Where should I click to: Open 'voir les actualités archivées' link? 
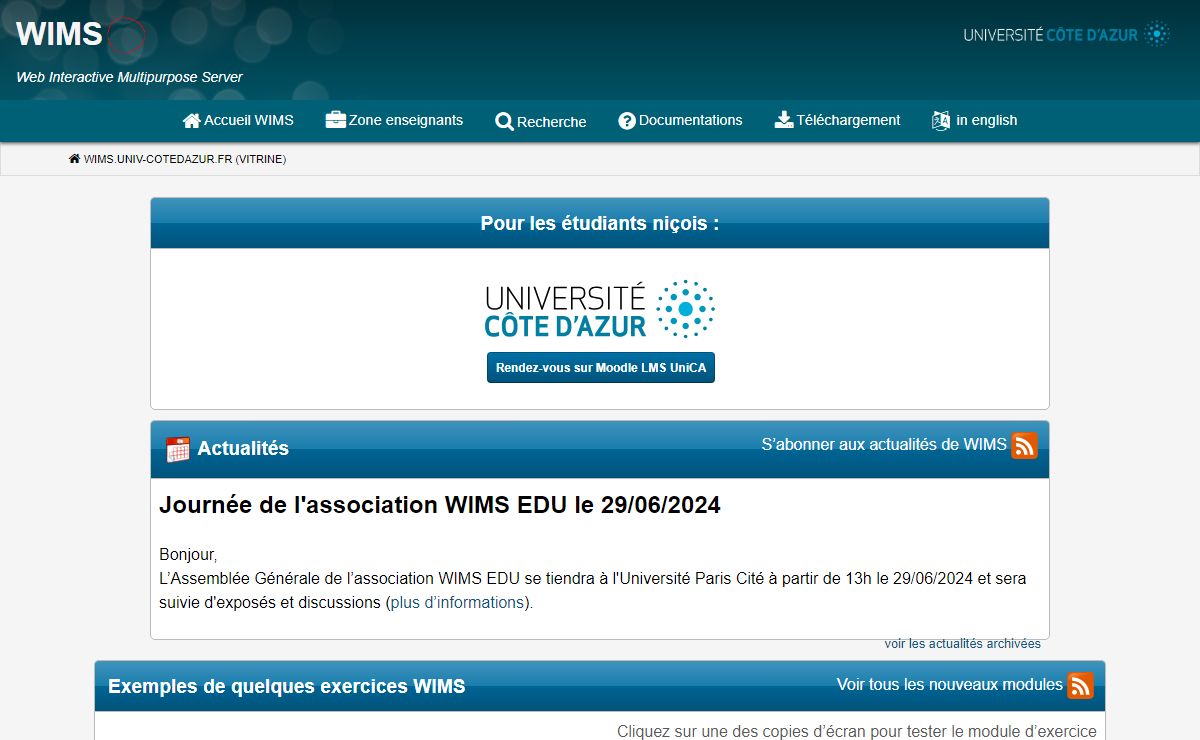[x=963, y=644]
